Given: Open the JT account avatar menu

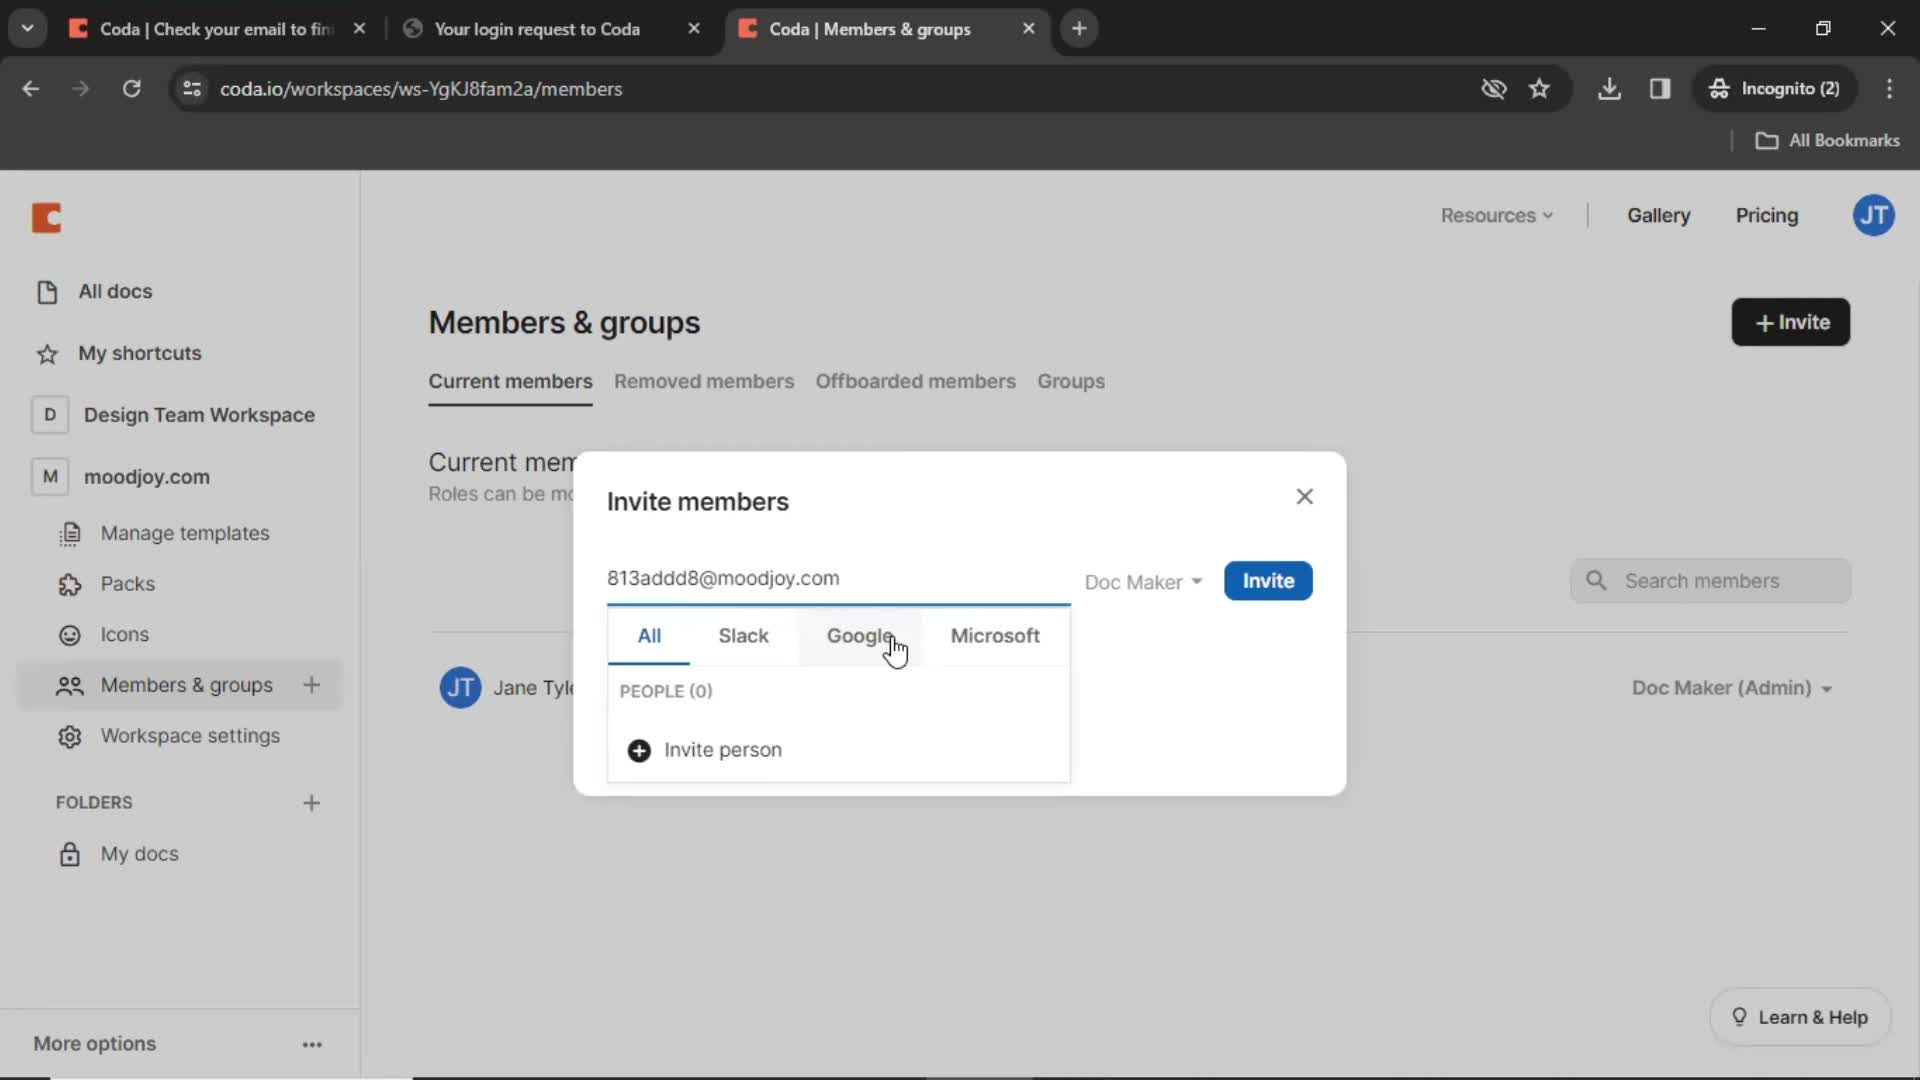Looking at the screenshot, I should (x=1873, y=215).
